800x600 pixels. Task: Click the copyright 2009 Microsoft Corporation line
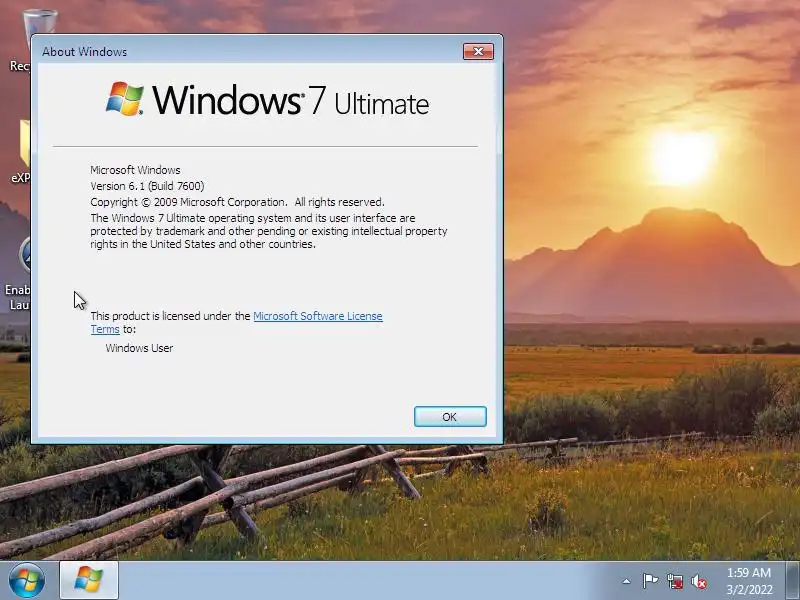[x=237, y=202]
